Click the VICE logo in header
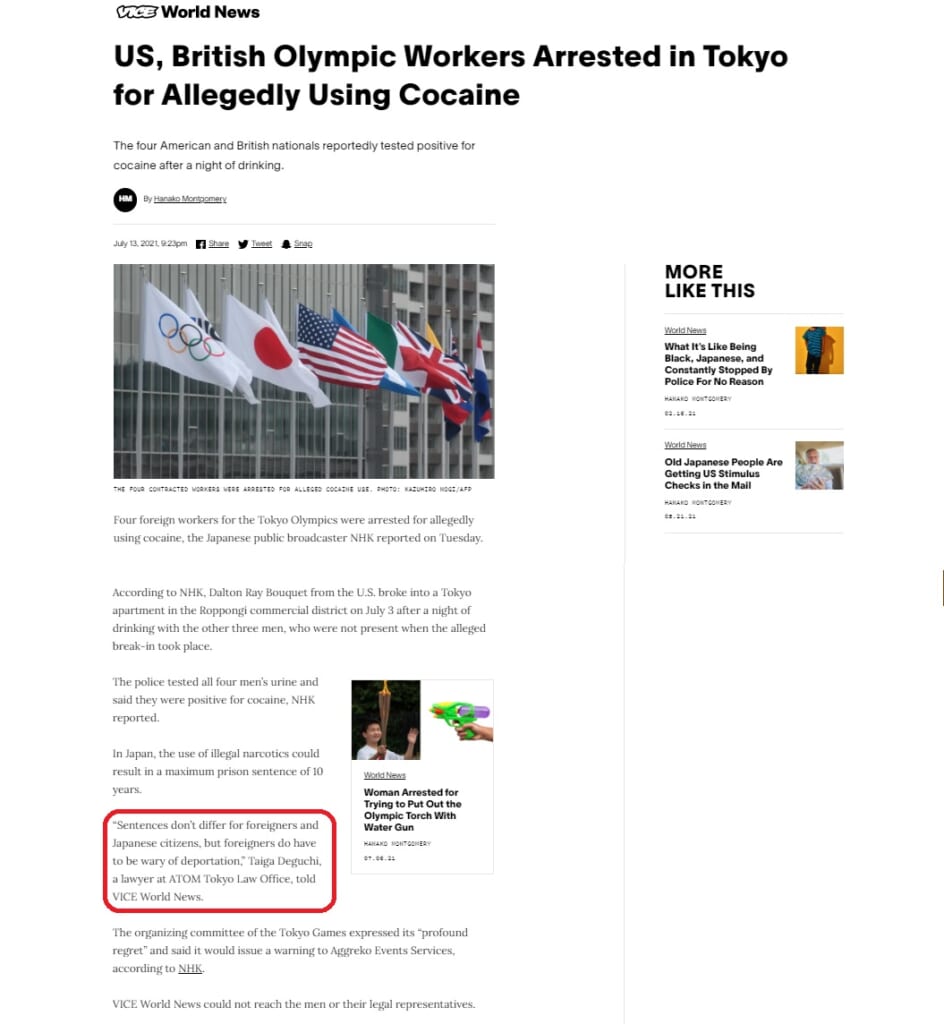944x1024 pixels. pyautogui.click(x=136, y=12)
